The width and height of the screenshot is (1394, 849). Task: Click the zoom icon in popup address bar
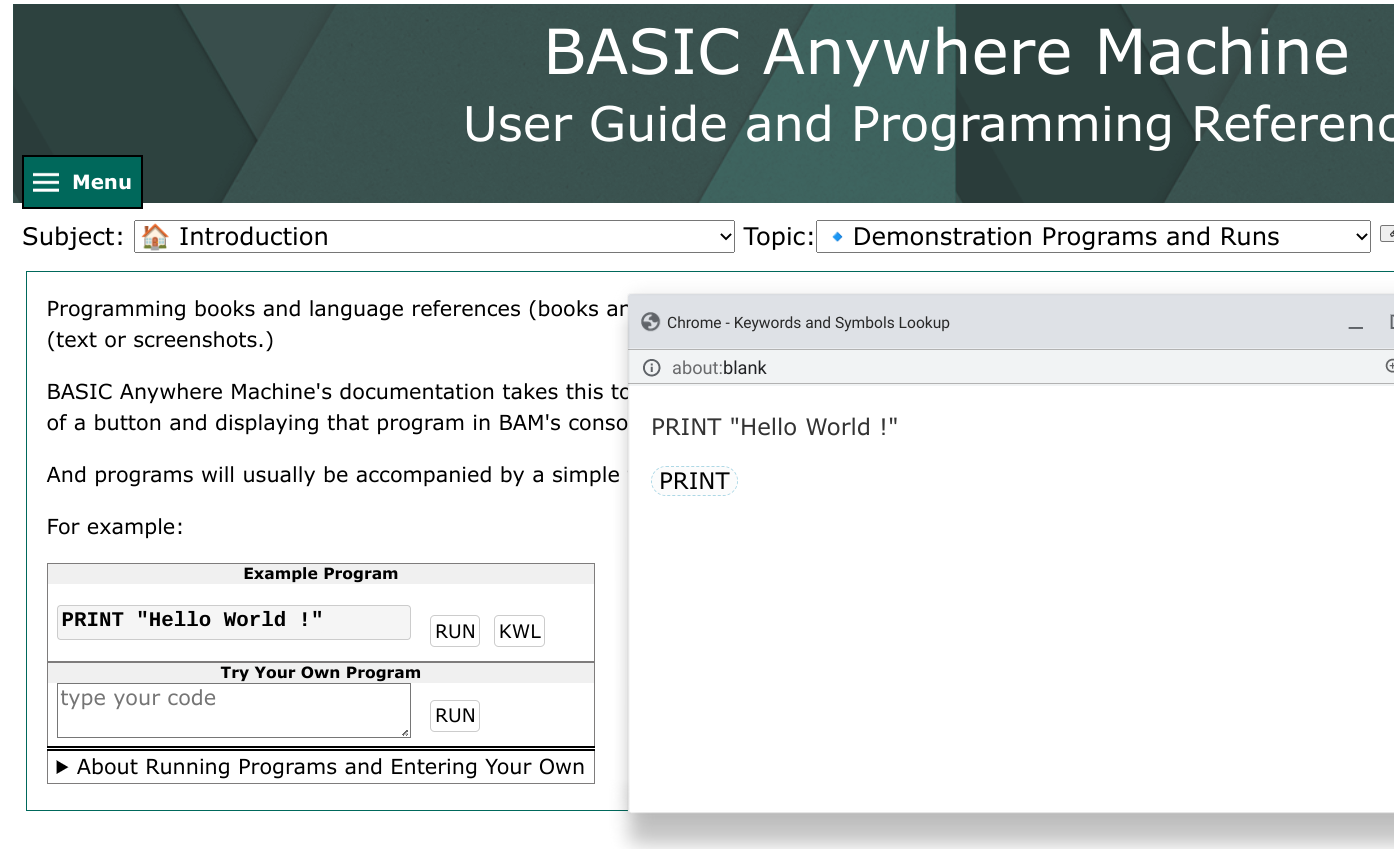click(1390, 367)
